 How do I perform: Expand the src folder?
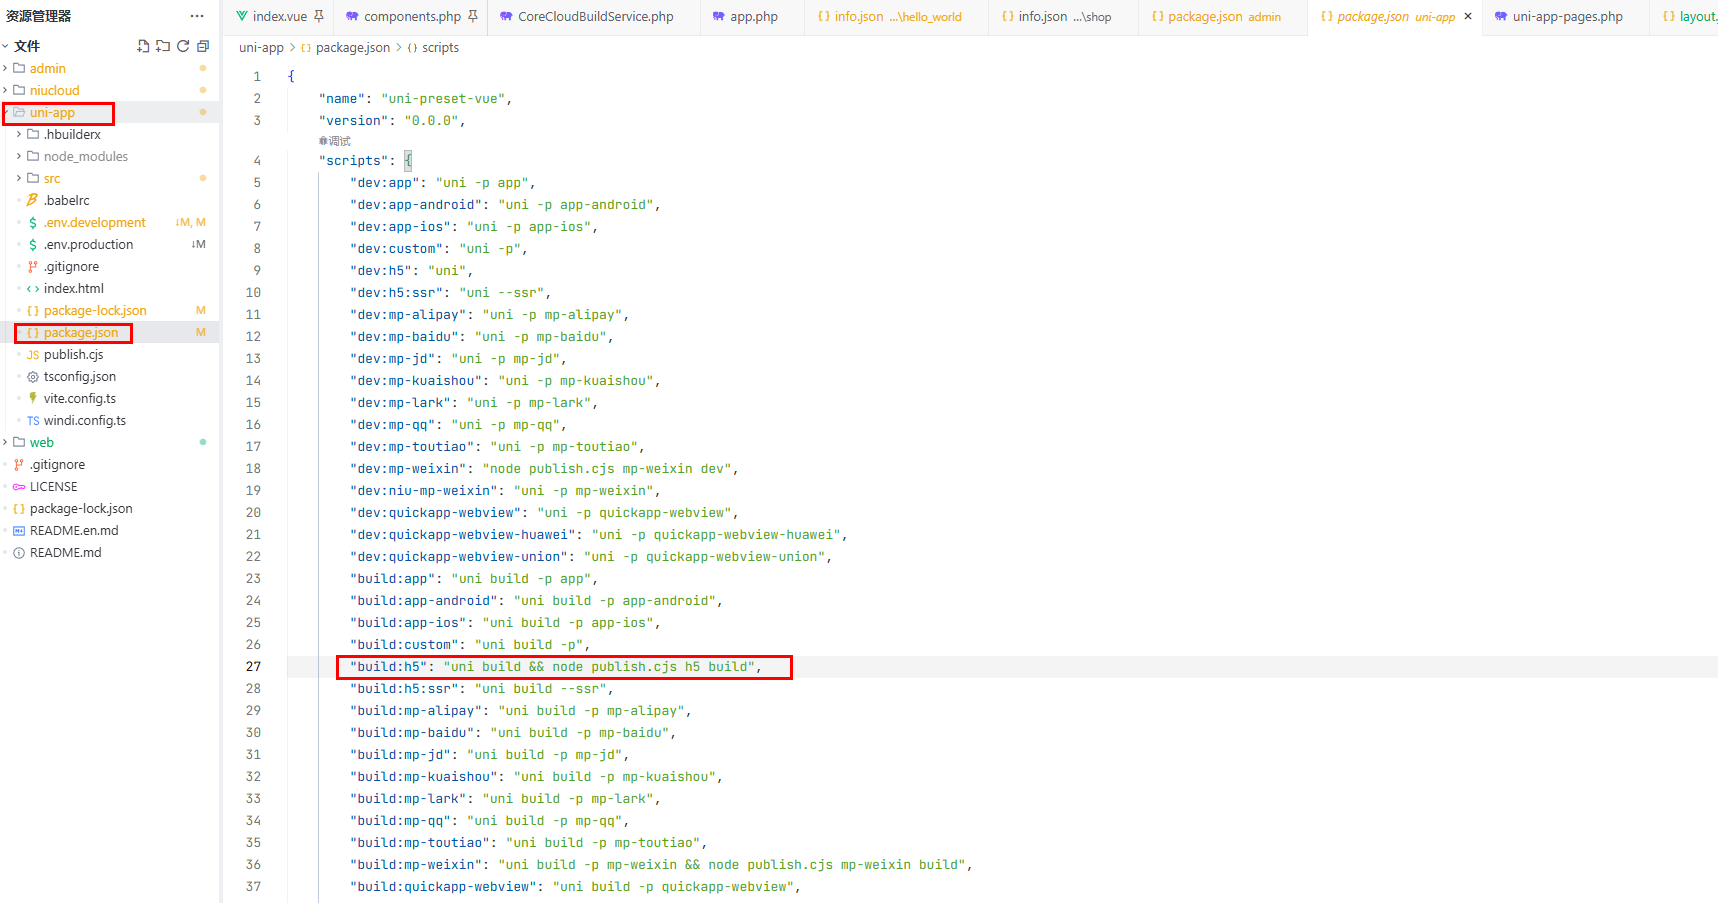point(52,178)
